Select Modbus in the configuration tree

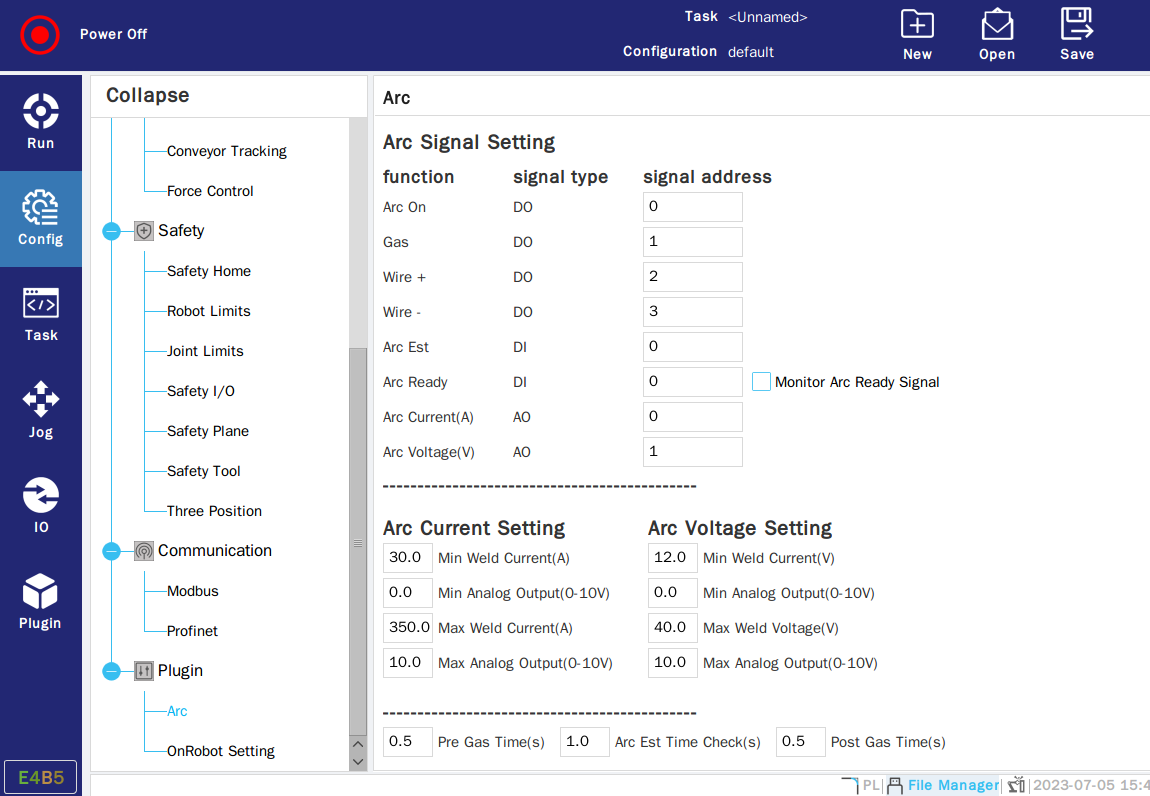click(192, 591)
